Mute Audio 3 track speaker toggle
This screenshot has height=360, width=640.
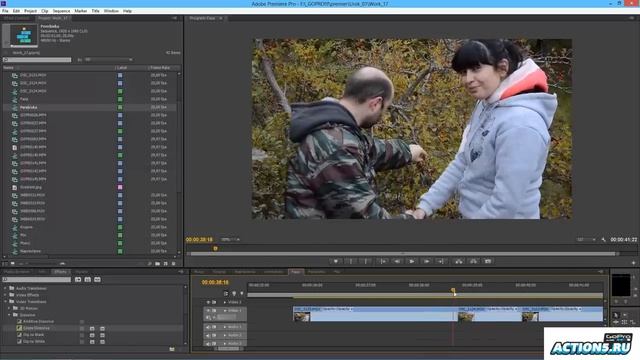[x=208, y=344]
